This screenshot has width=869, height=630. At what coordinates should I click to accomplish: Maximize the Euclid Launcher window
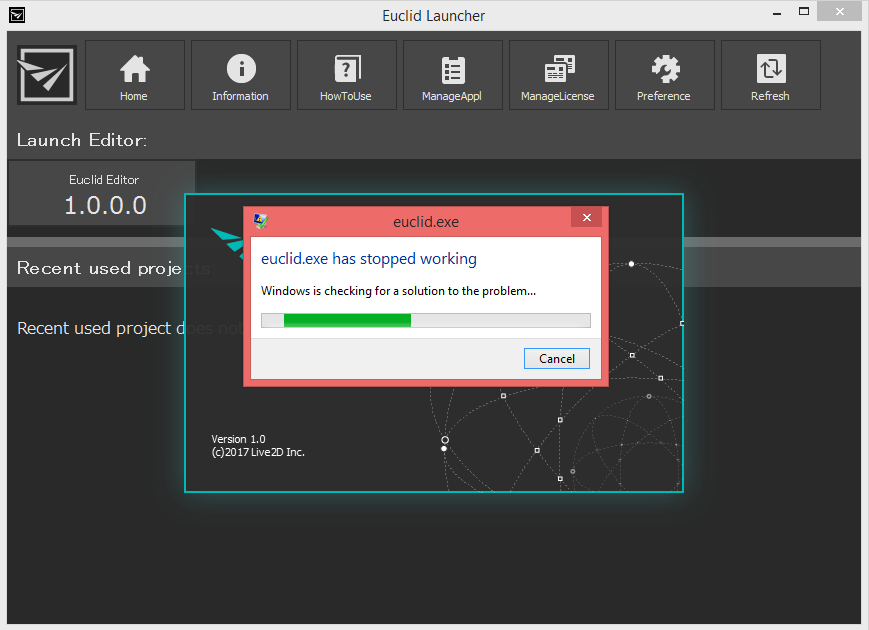pos(804,12)
